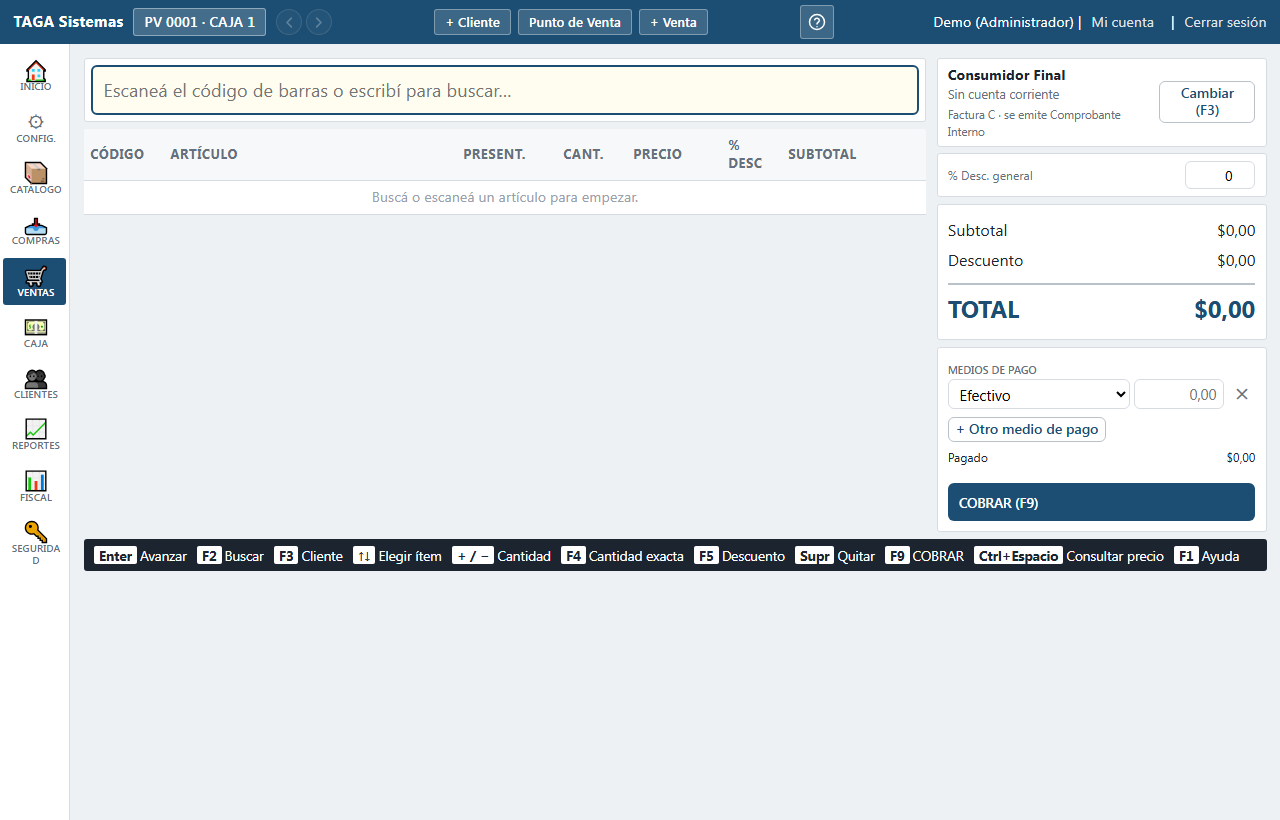Focus the barcode search field

505,90
